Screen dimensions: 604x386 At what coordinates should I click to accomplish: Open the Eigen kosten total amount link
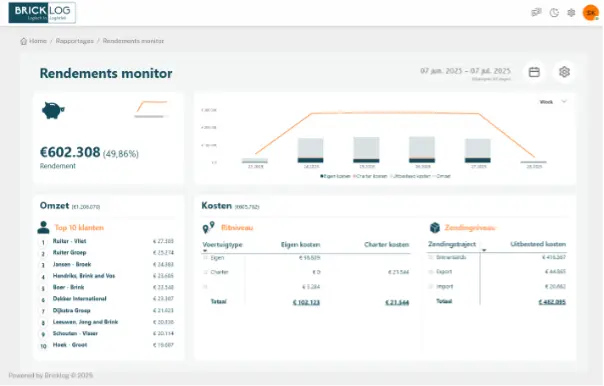[306, 302]
